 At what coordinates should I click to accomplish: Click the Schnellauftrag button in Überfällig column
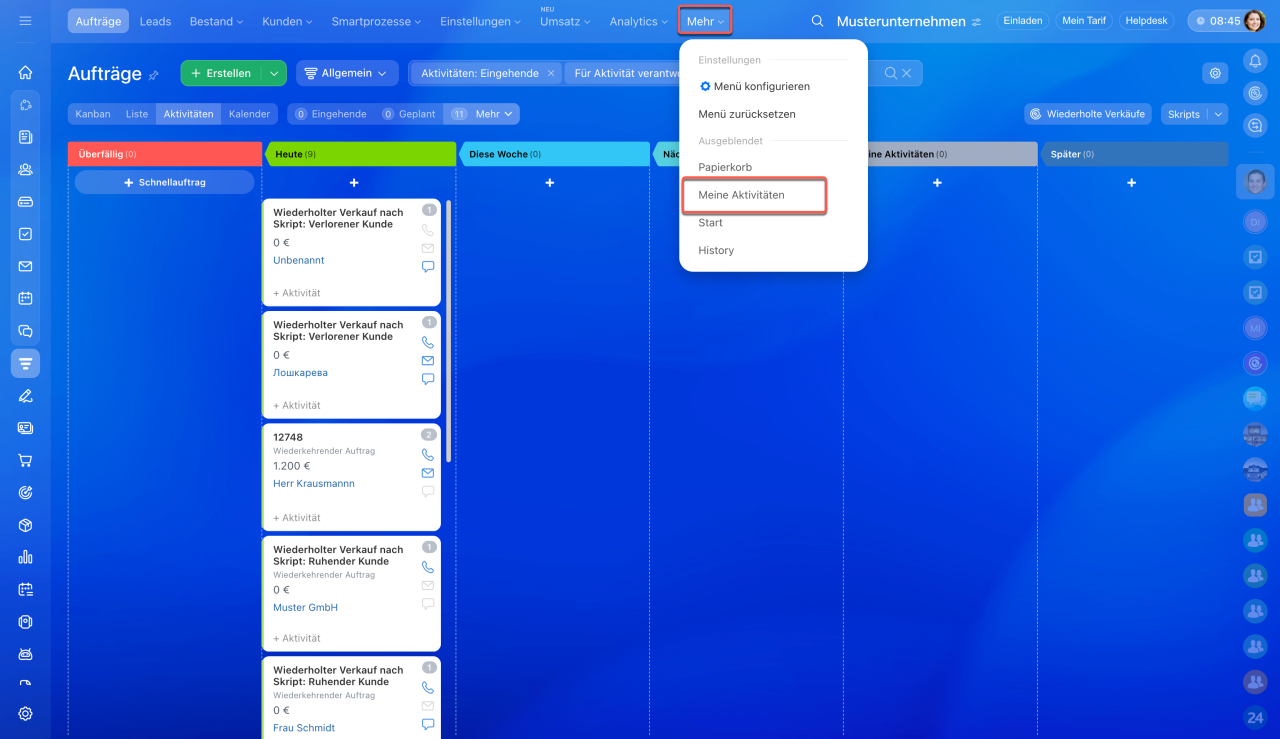coord(165,182)
